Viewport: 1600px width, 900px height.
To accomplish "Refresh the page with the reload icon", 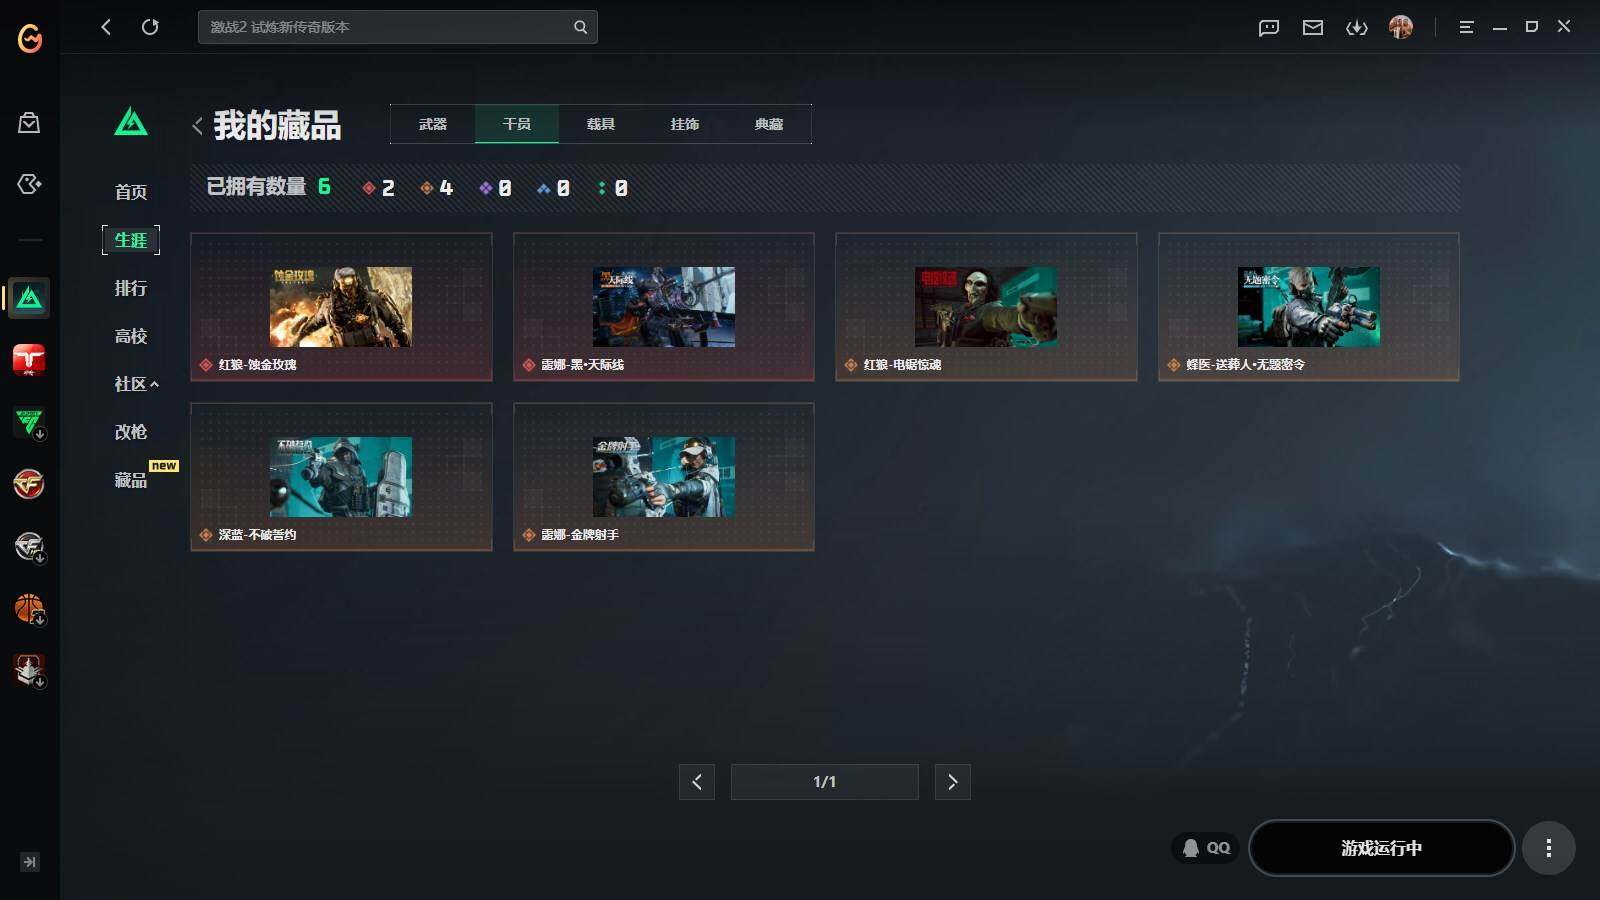I will click(x=150, y=27).
